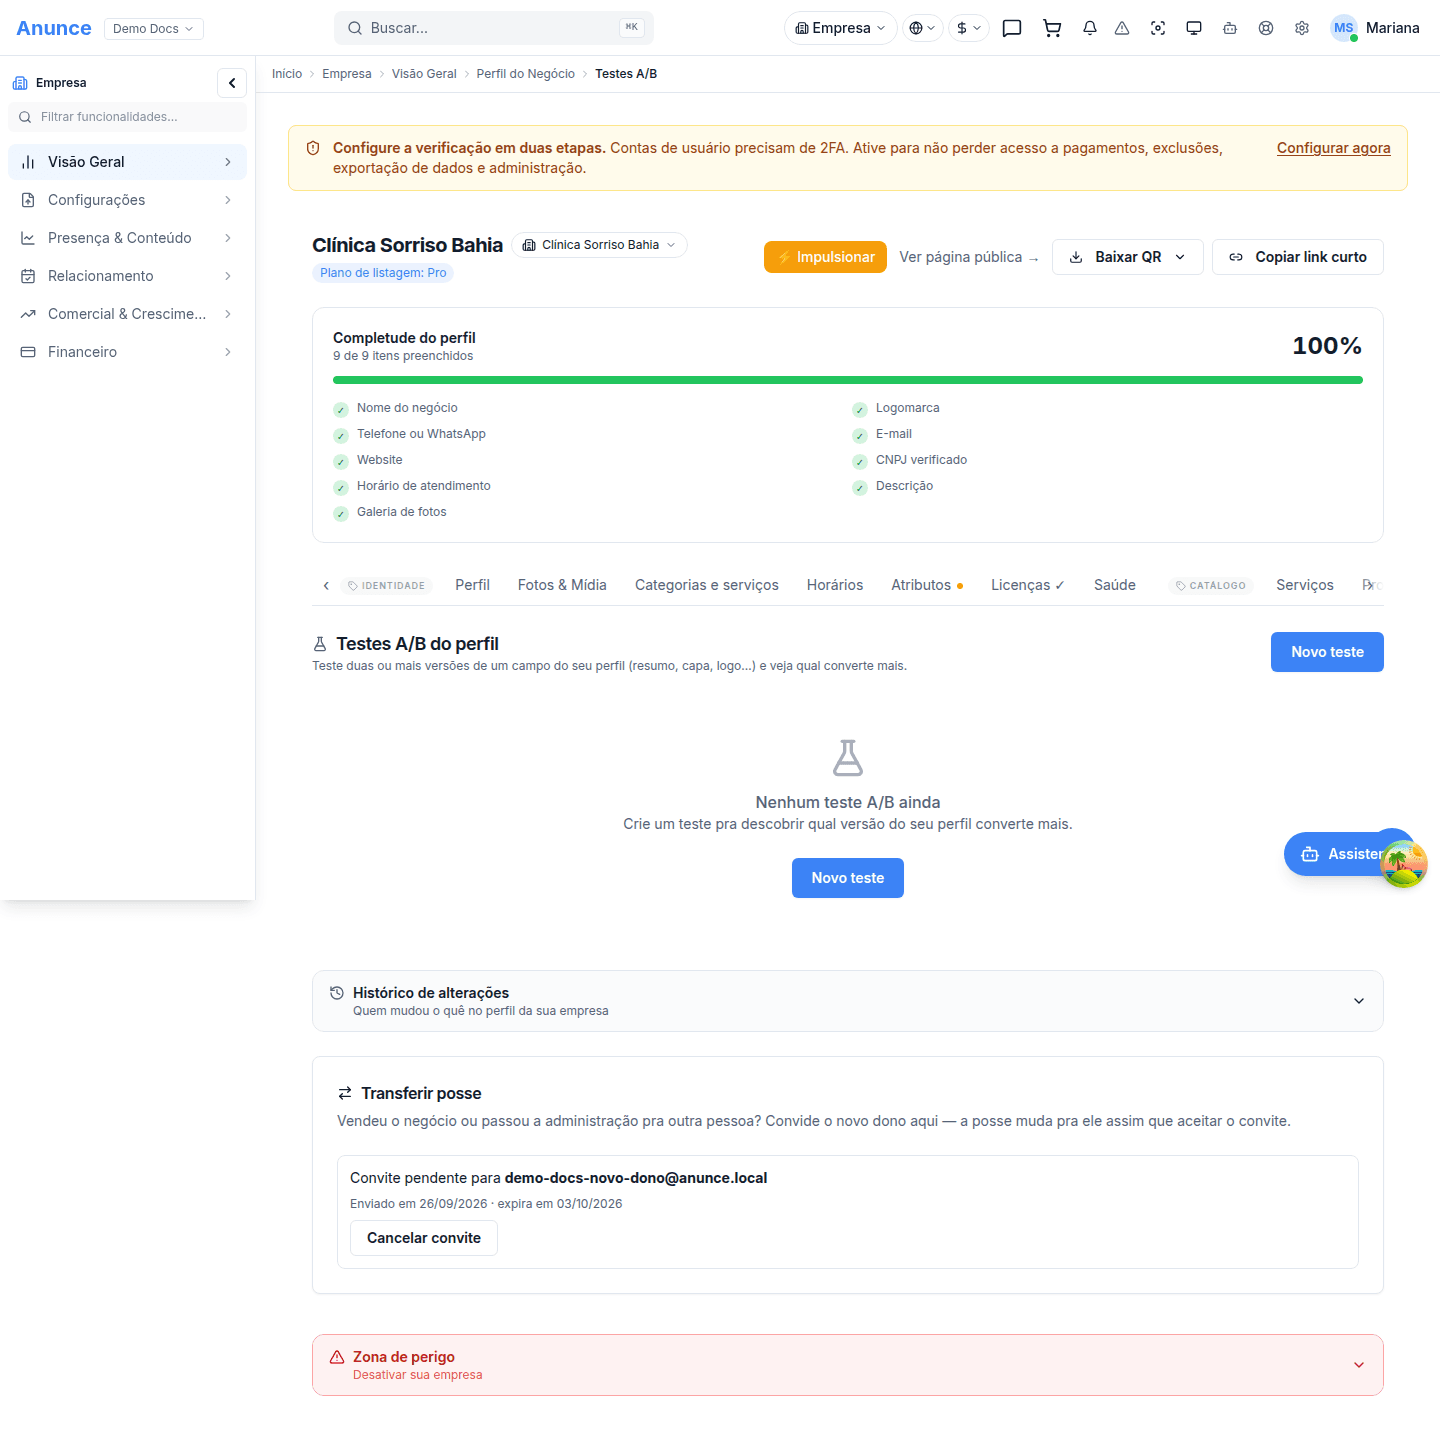Viewport: 1440px width, 1452px height.
Task: Click the Histórico de alterações clock icon
Action: (337, 993)
